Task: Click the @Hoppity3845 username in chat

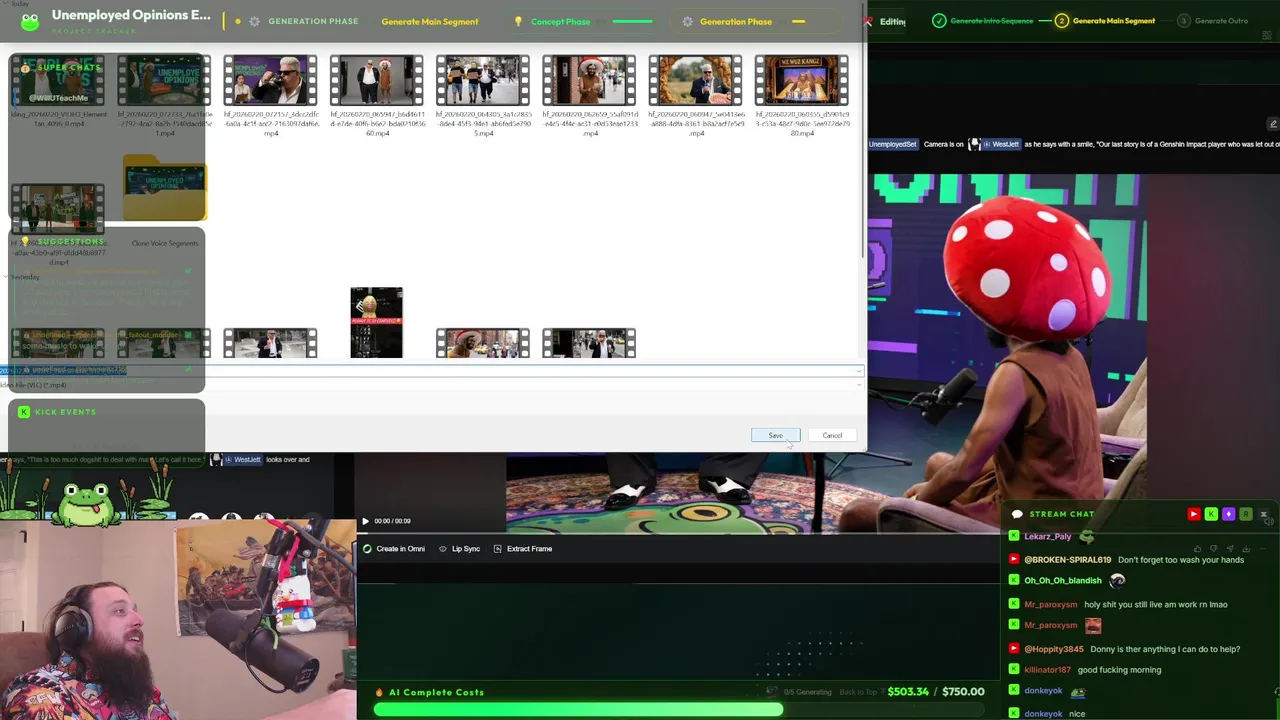Action: coord(1054,649)
